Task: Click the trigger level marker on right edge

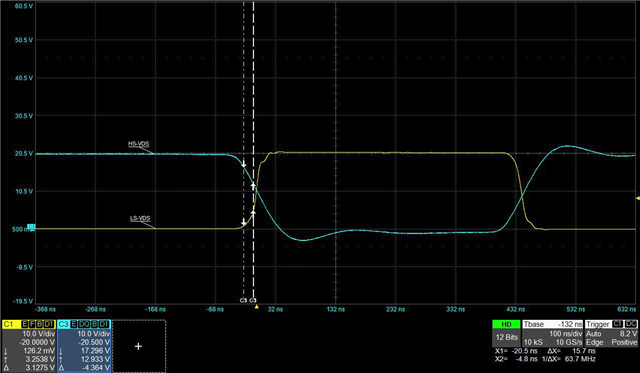Action: [x=638, y=198]
